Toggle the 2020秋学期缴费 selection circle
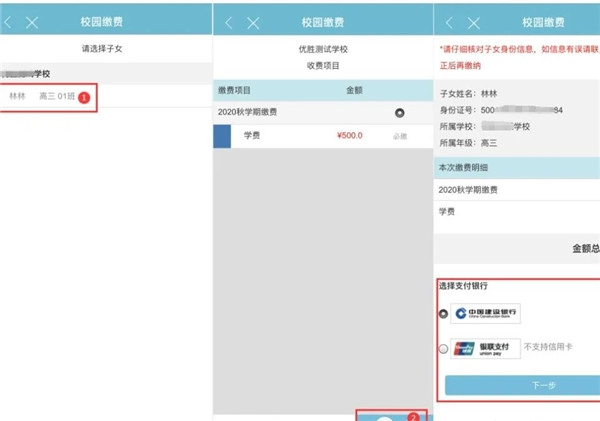 click(x=400, y=112)
